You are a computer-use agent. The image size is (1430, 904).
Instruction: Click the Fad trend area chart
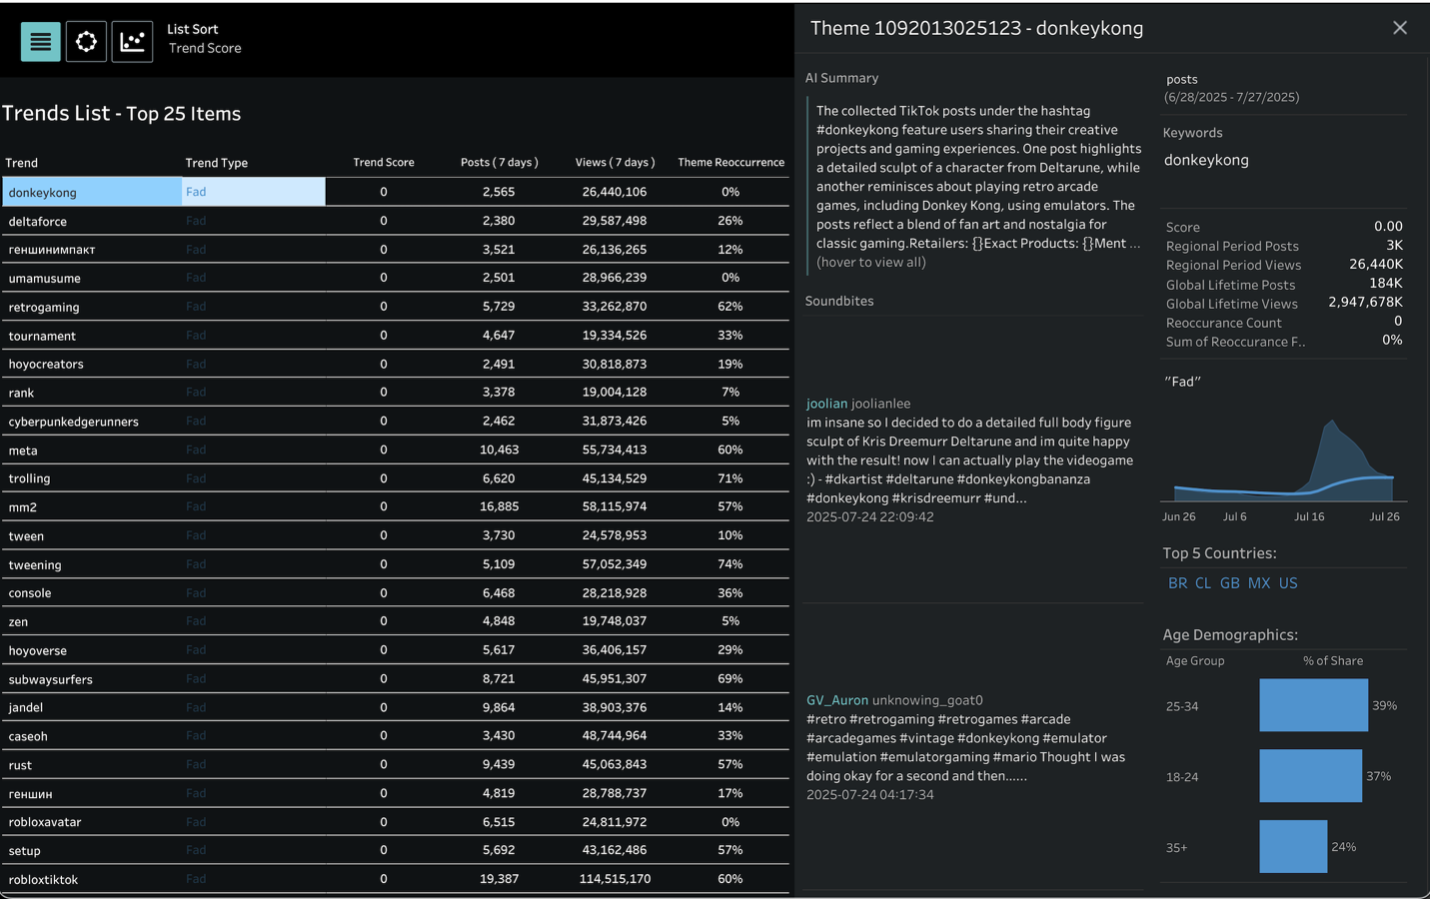(x=1284, y=460)
